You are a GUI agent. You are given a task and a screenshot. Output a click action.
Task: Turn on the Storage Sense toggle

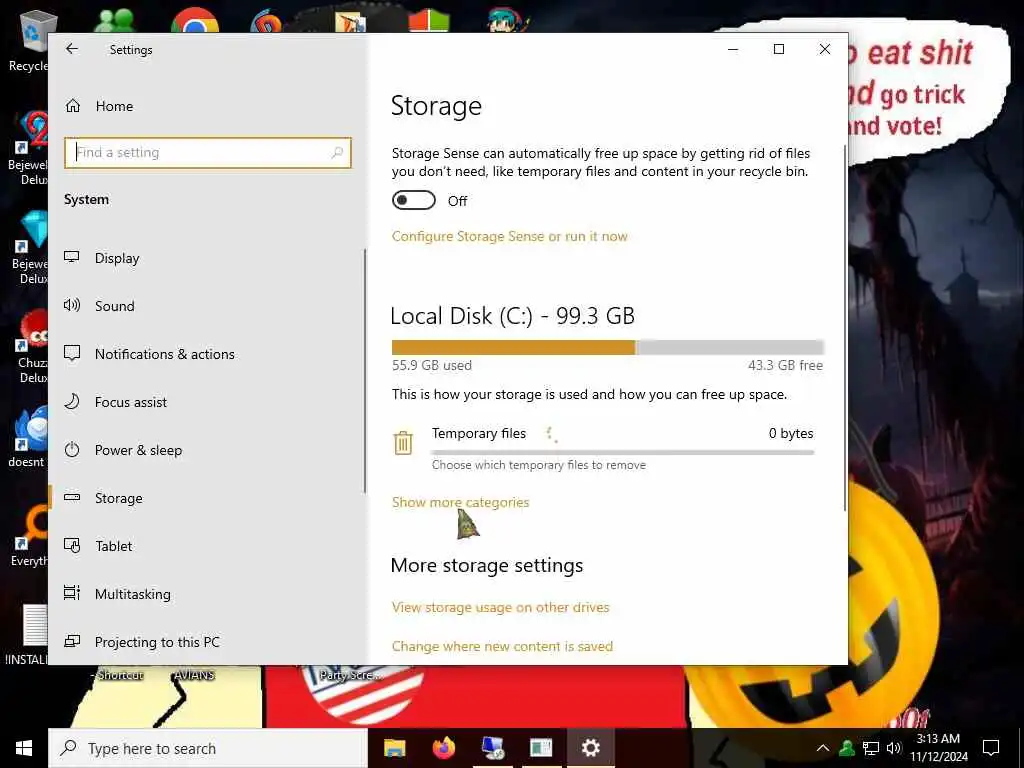coord(413,200)
